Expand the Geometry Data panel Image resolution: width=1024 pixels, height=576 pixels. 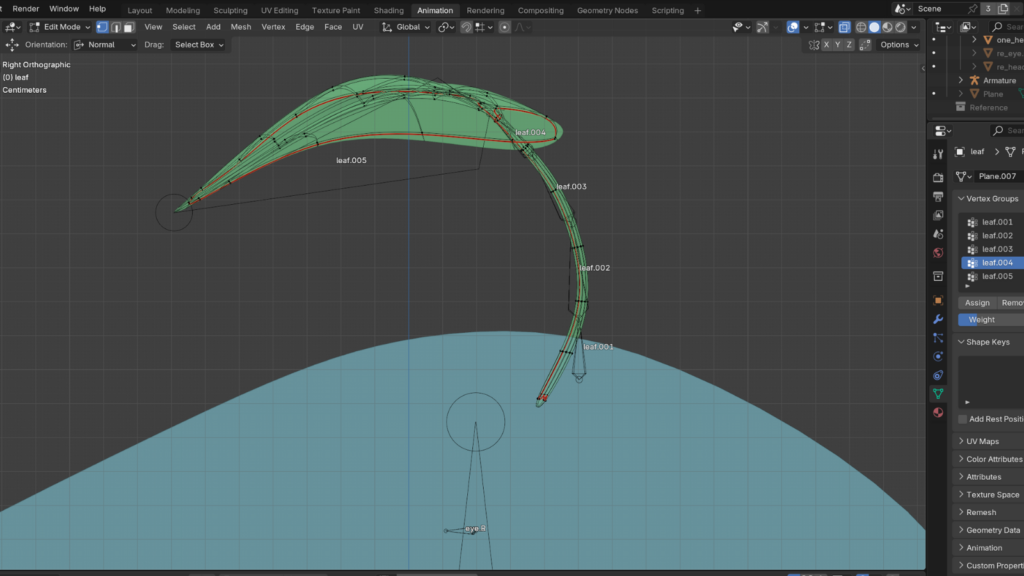[961, 530]
